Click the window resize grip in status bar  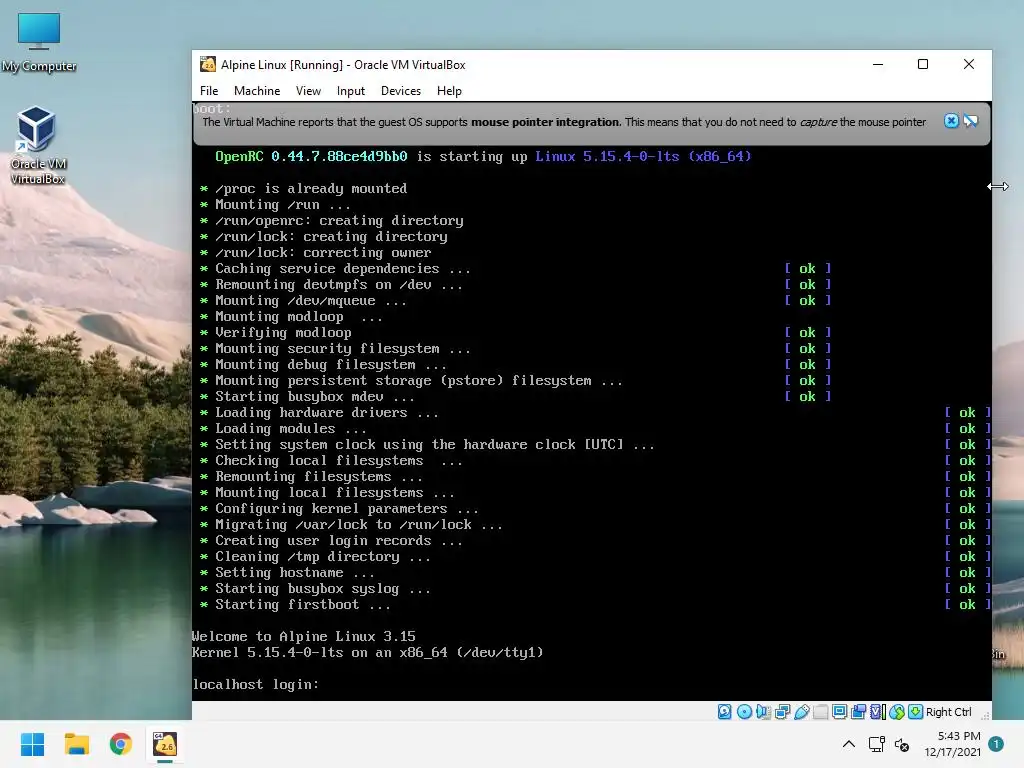point(985,716)
